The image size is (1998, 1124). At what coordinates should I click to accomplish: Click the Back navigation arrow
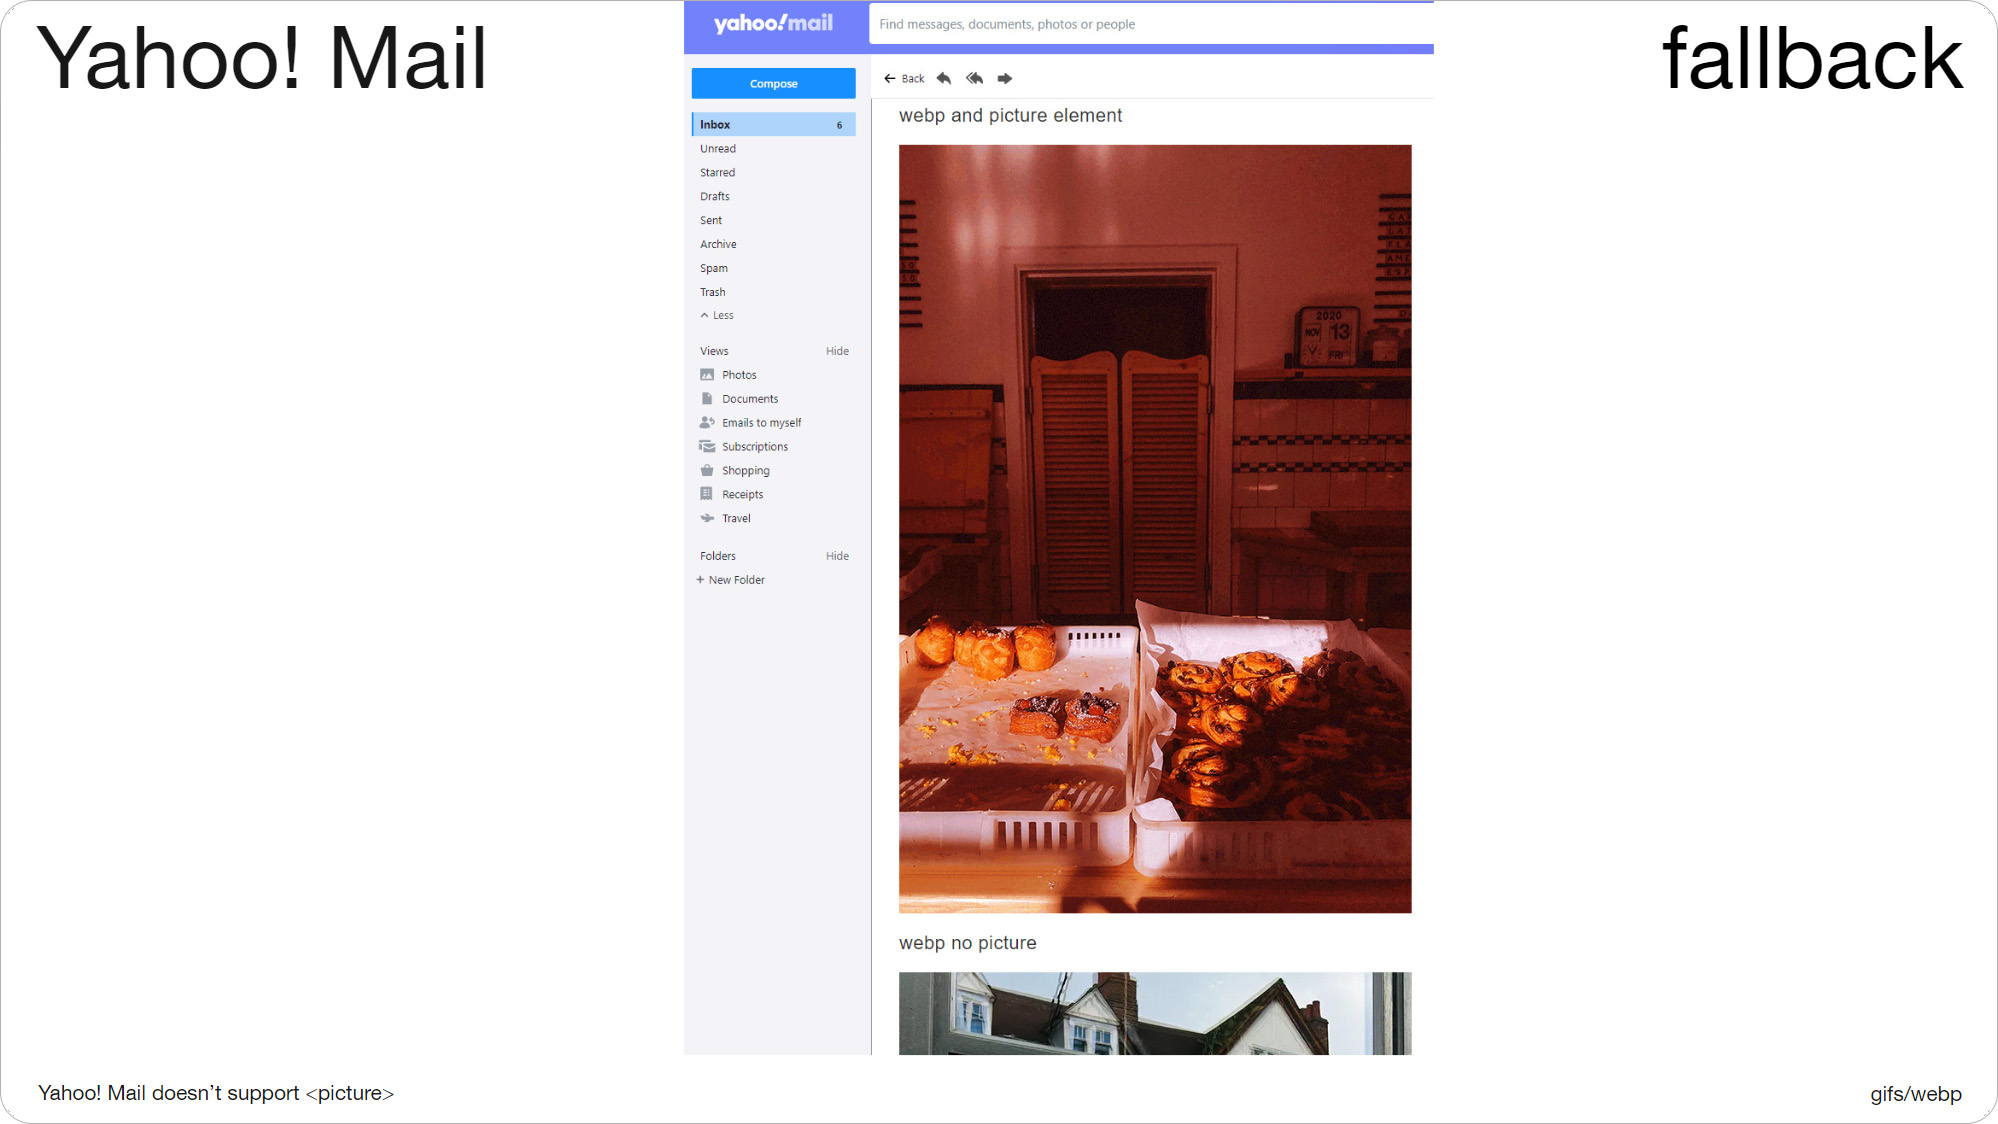891,77
